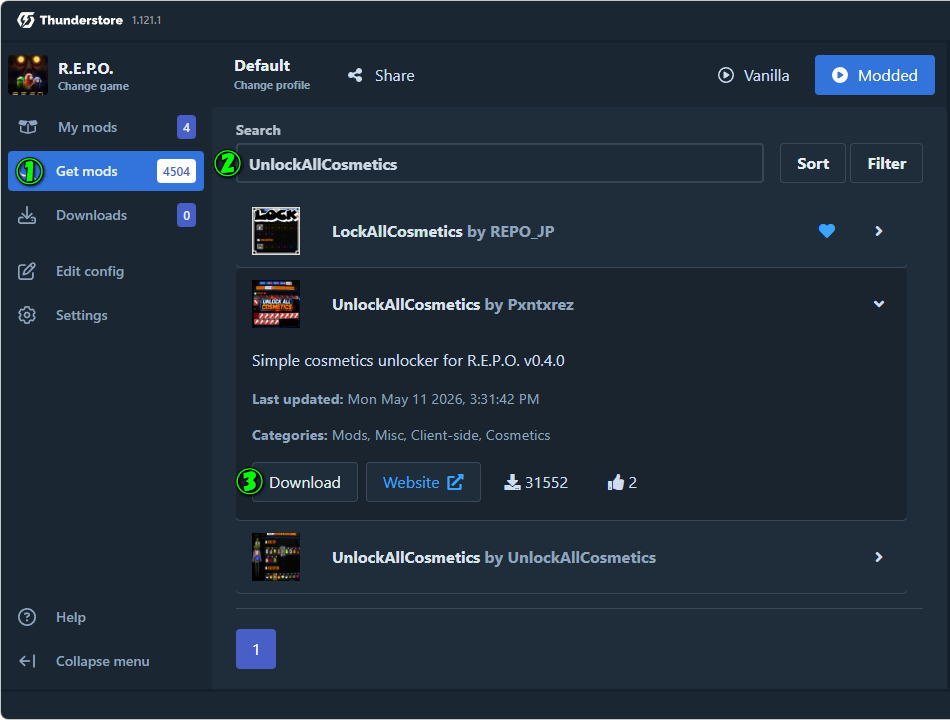Click the Downloads tray icon

[x=27, y=215]
